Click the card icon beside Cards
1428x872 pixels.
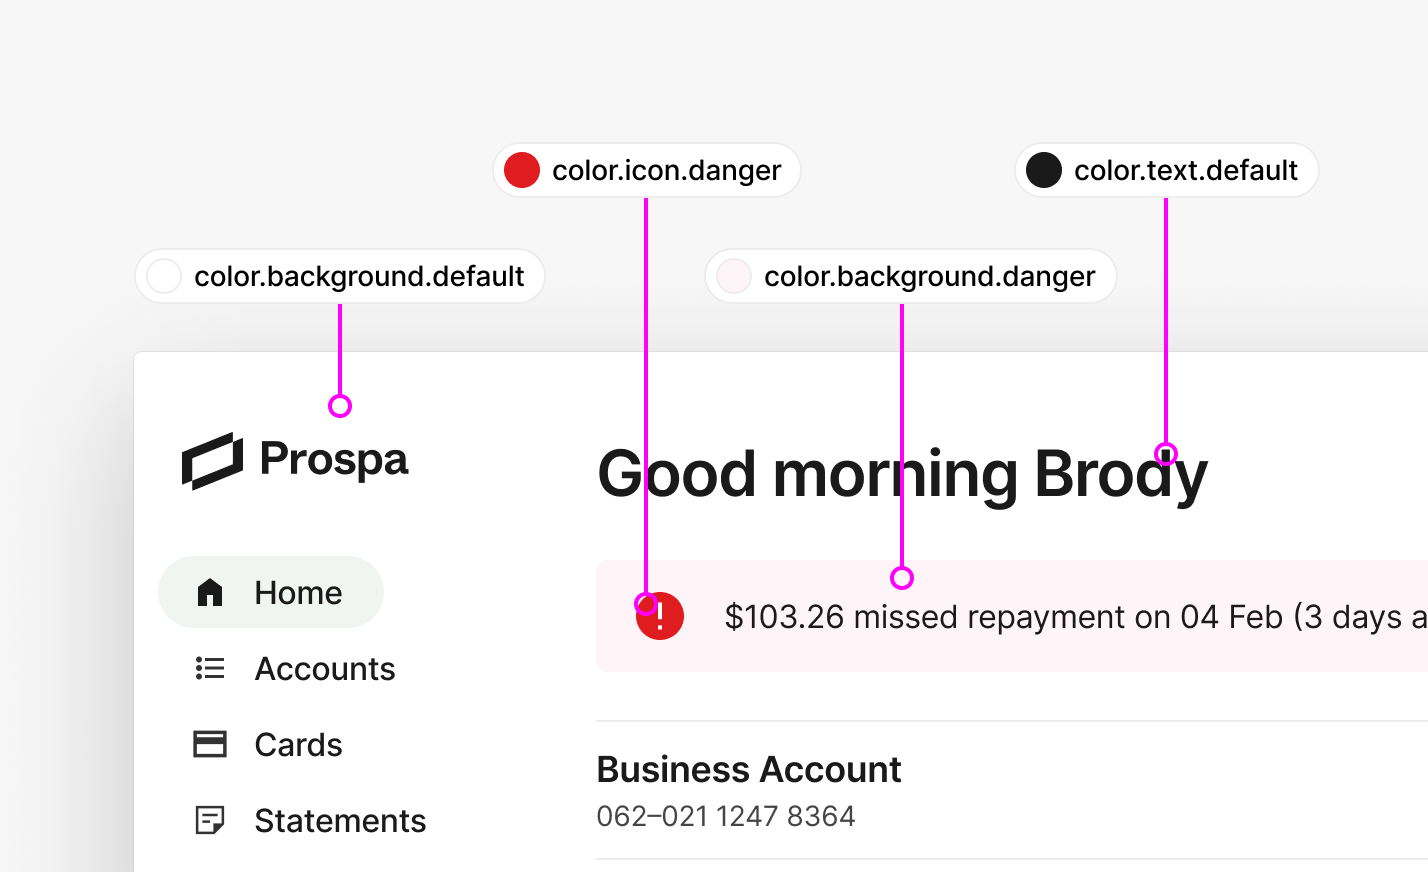(x=210, y=744)
